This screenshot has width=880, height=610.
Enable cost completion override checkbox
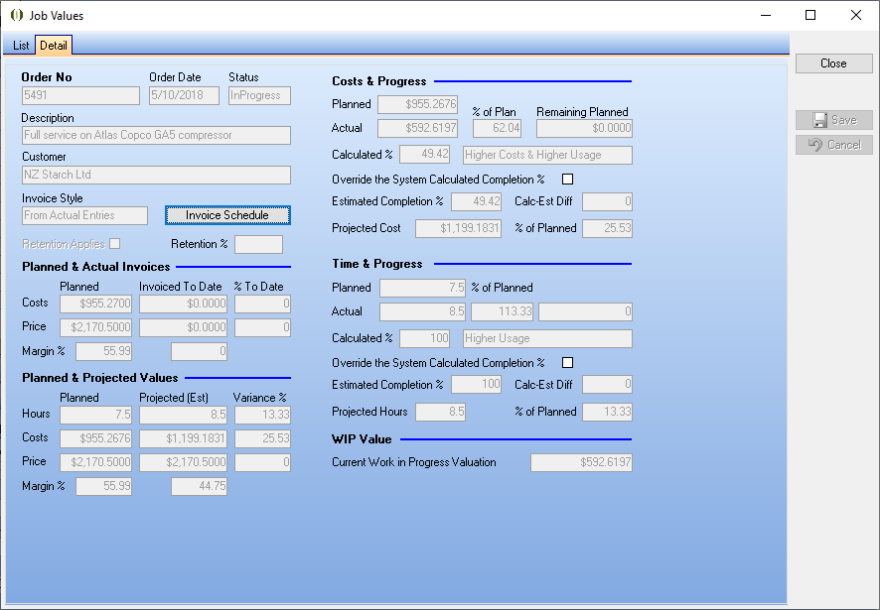(x=567, y=179)
